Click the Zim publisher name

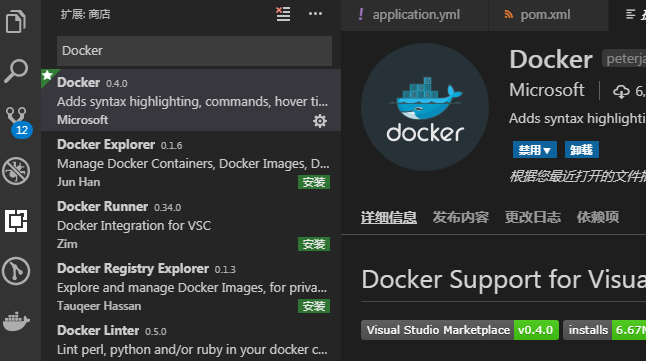point(67,244)
